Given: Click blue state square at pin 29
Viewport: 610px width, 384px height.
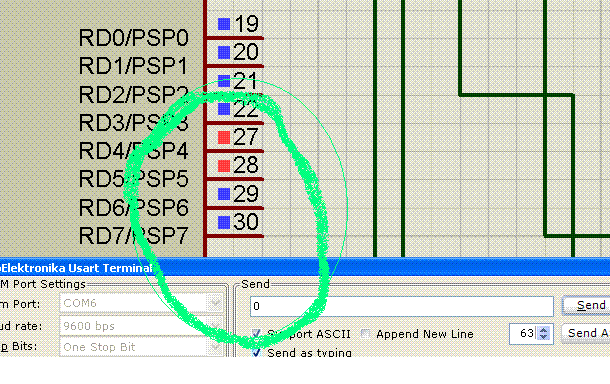Looking at the screenshot, I should (x=224, y=194).
